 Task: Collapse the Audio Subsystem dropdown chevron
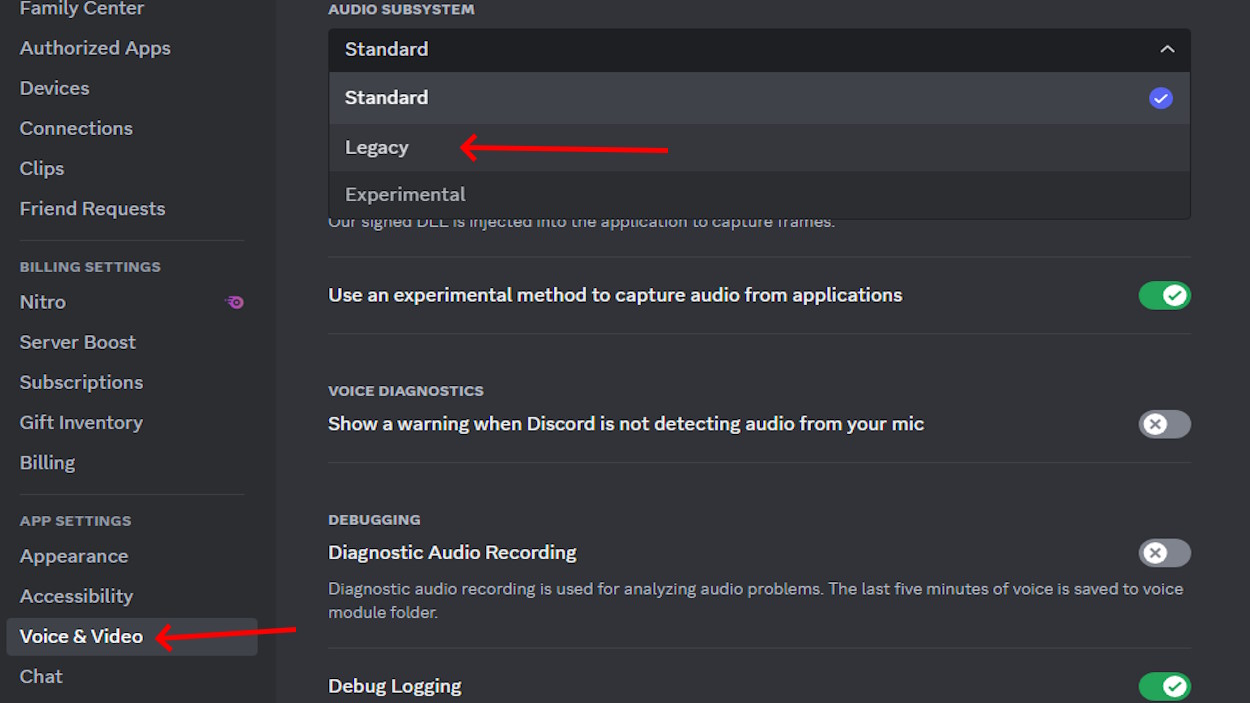tap(1166, 48)
